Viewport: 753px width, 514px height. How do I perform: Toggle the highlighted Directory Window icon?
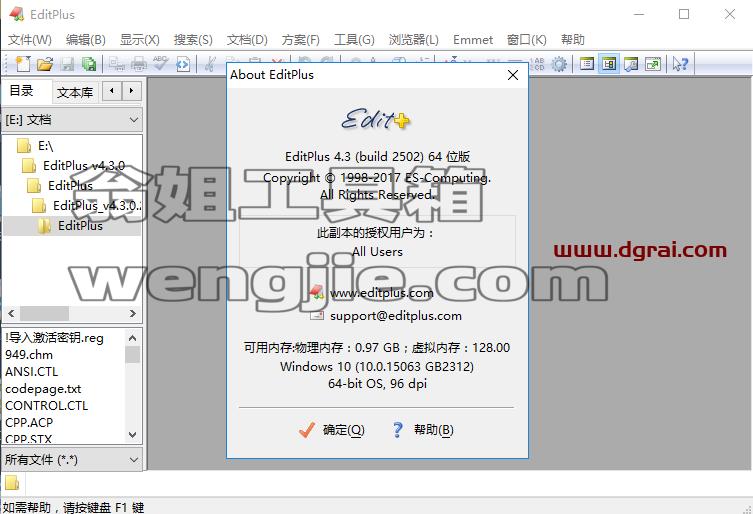click(608, 64)
